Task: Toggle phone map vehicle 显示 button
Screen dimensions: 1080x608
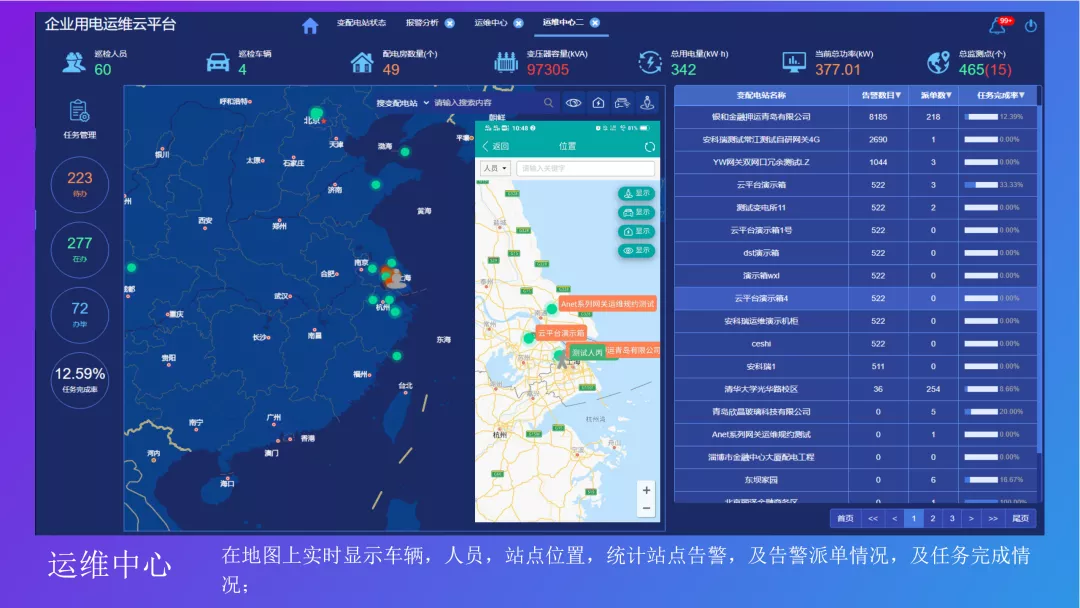Action: pyautogui.click(x=636, y=212)
